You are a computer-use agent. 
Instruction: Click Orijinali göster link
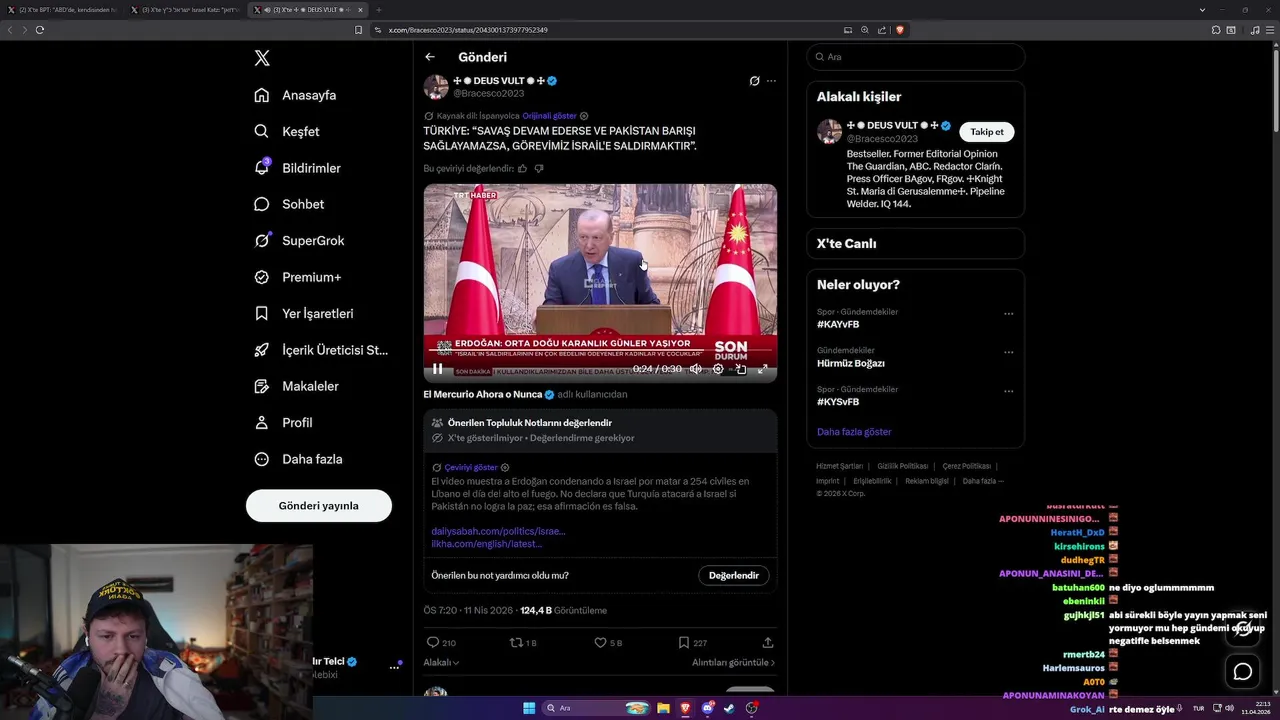pyautogui.click(x=549, y=116)
